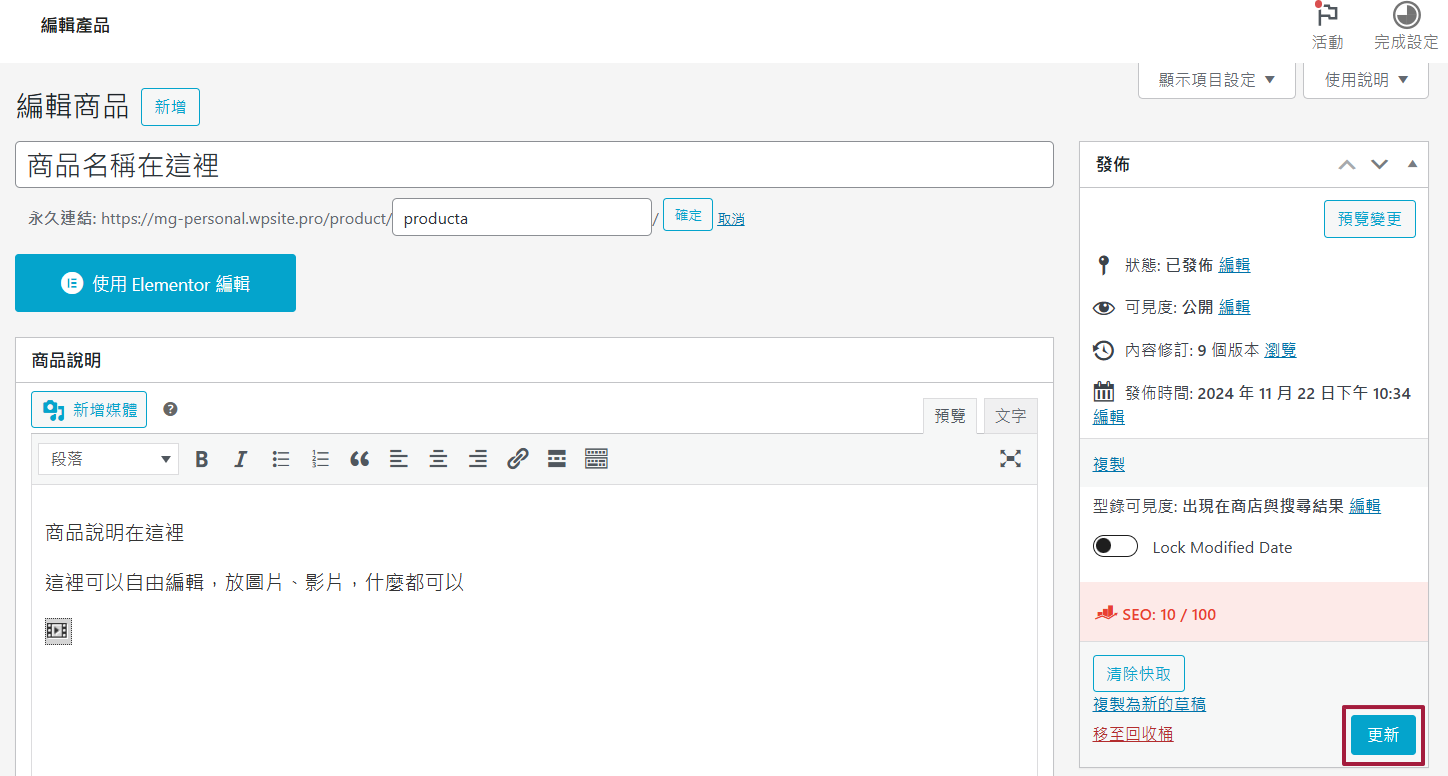Screen dimensions: 1448x776
Task: Toggle Lock Modified Date switch
Action: pyautogui.click(x=1115, y=547)
